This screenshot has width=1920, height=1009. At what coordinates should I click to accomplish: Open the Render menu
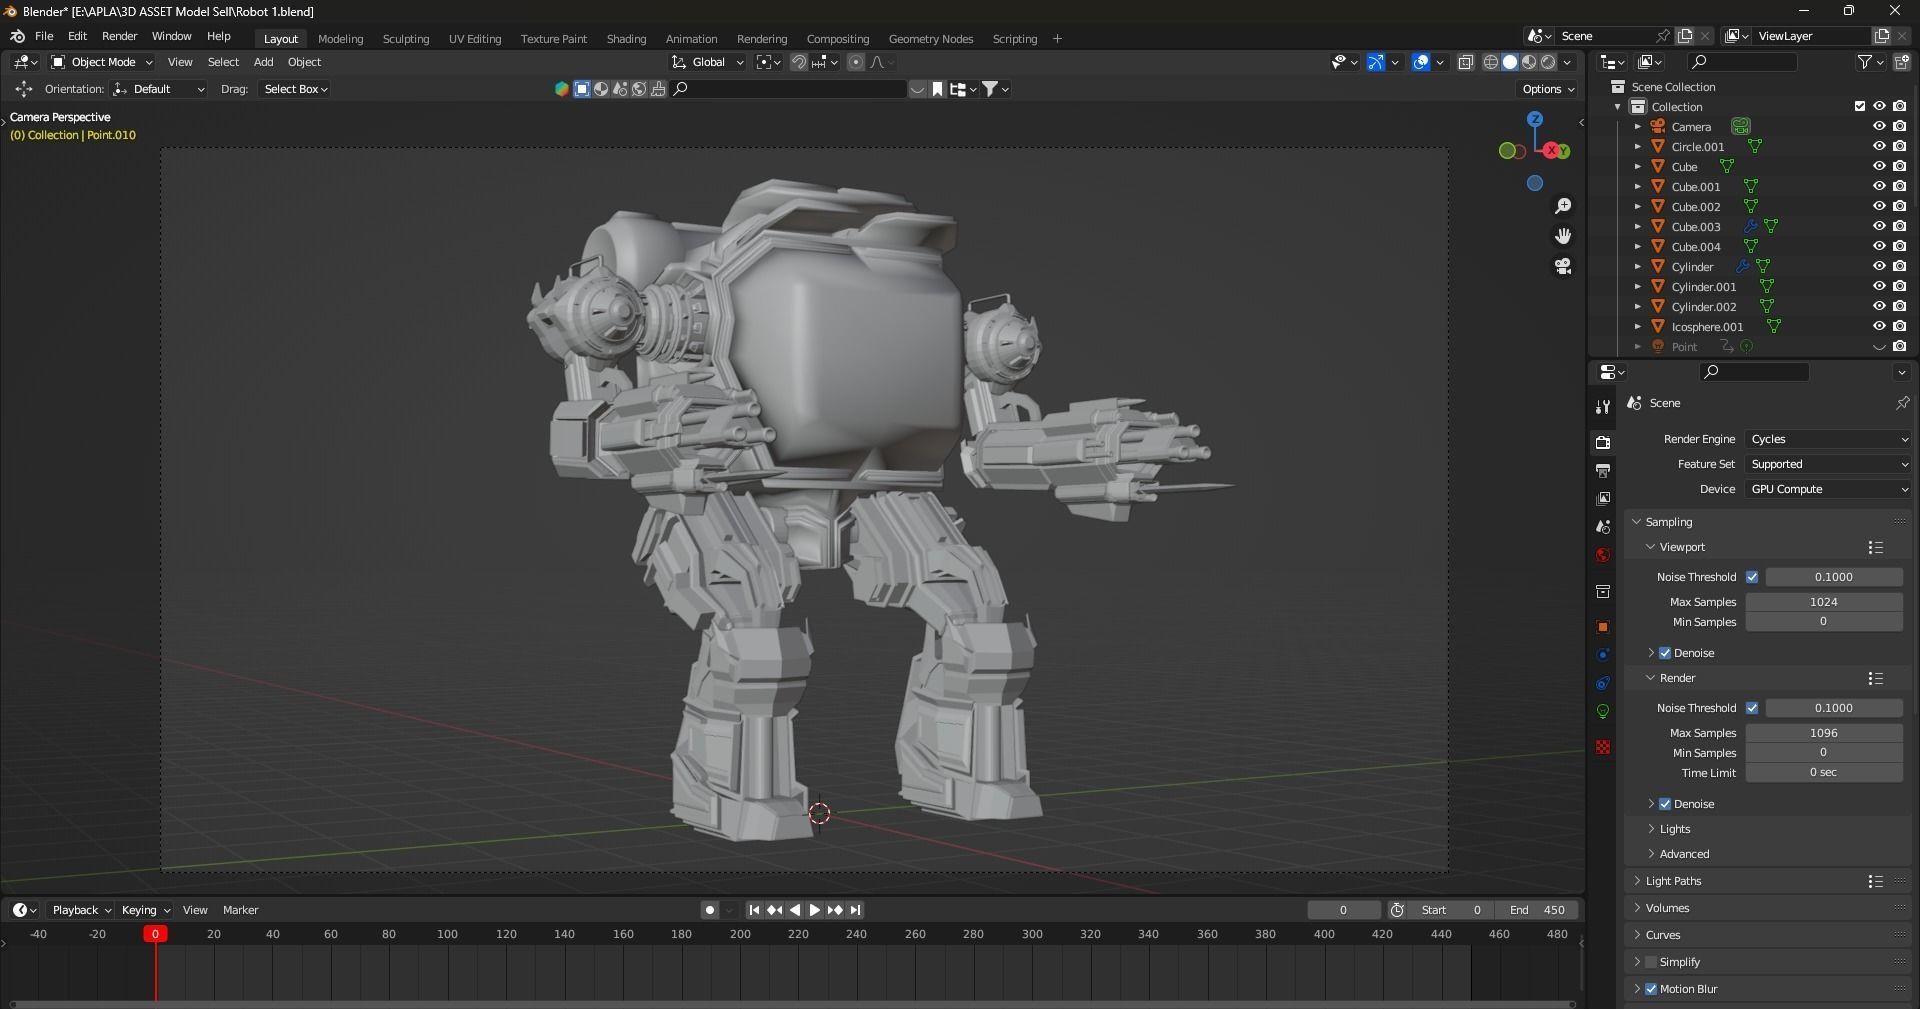click(x=119, y=36)
